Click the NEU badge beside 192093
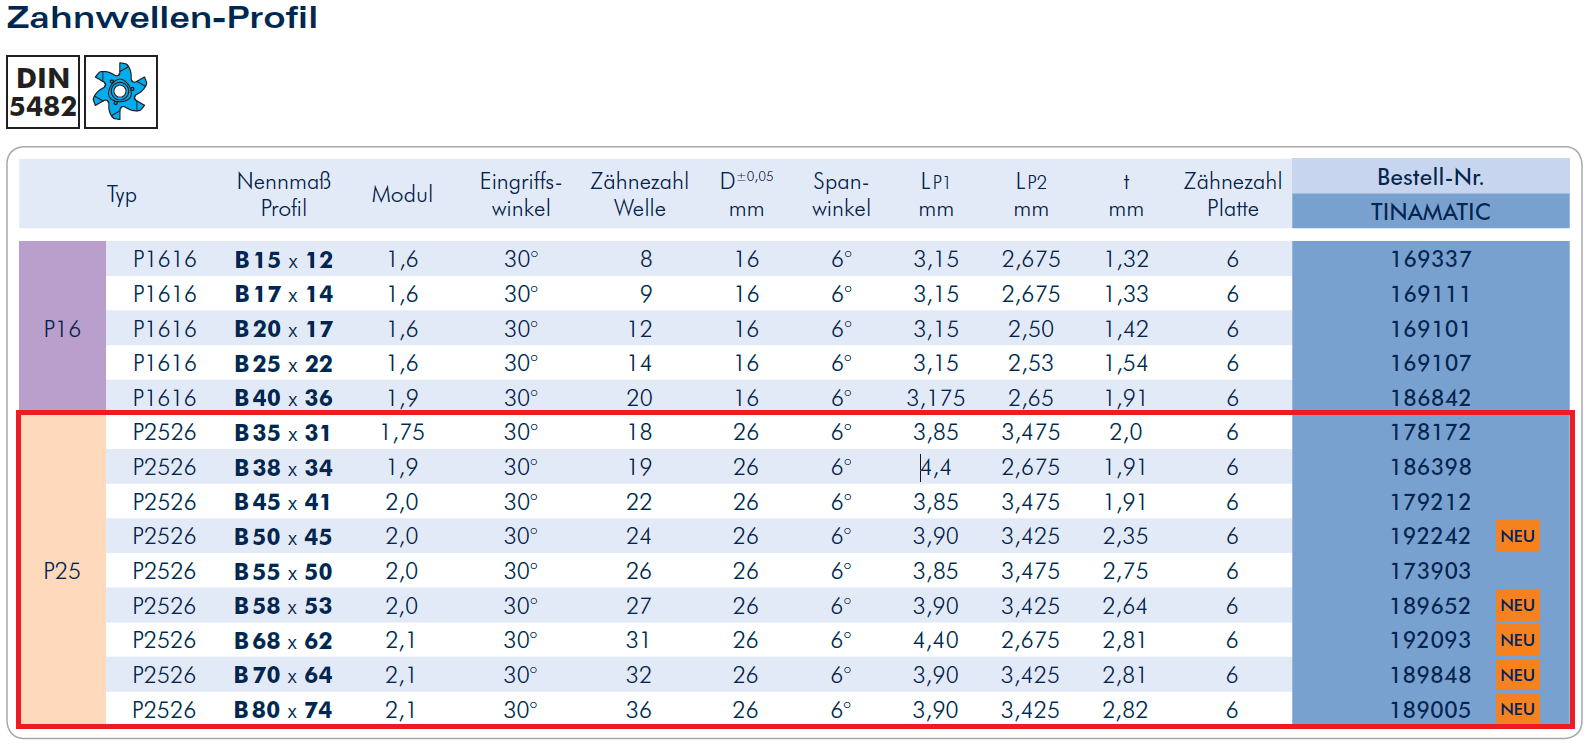This screenshot has height=749, width=1589. [x=1517, y=640]
